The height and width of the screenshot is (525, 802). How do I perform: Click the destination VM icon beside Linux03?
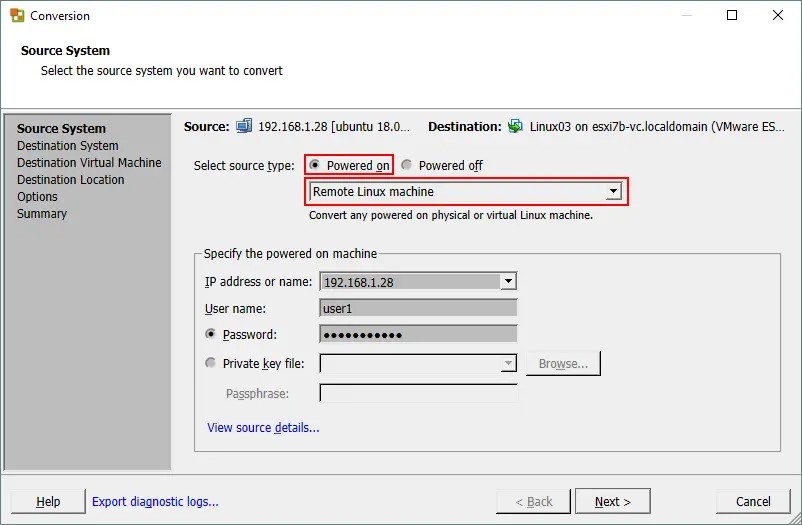(515, 126)
